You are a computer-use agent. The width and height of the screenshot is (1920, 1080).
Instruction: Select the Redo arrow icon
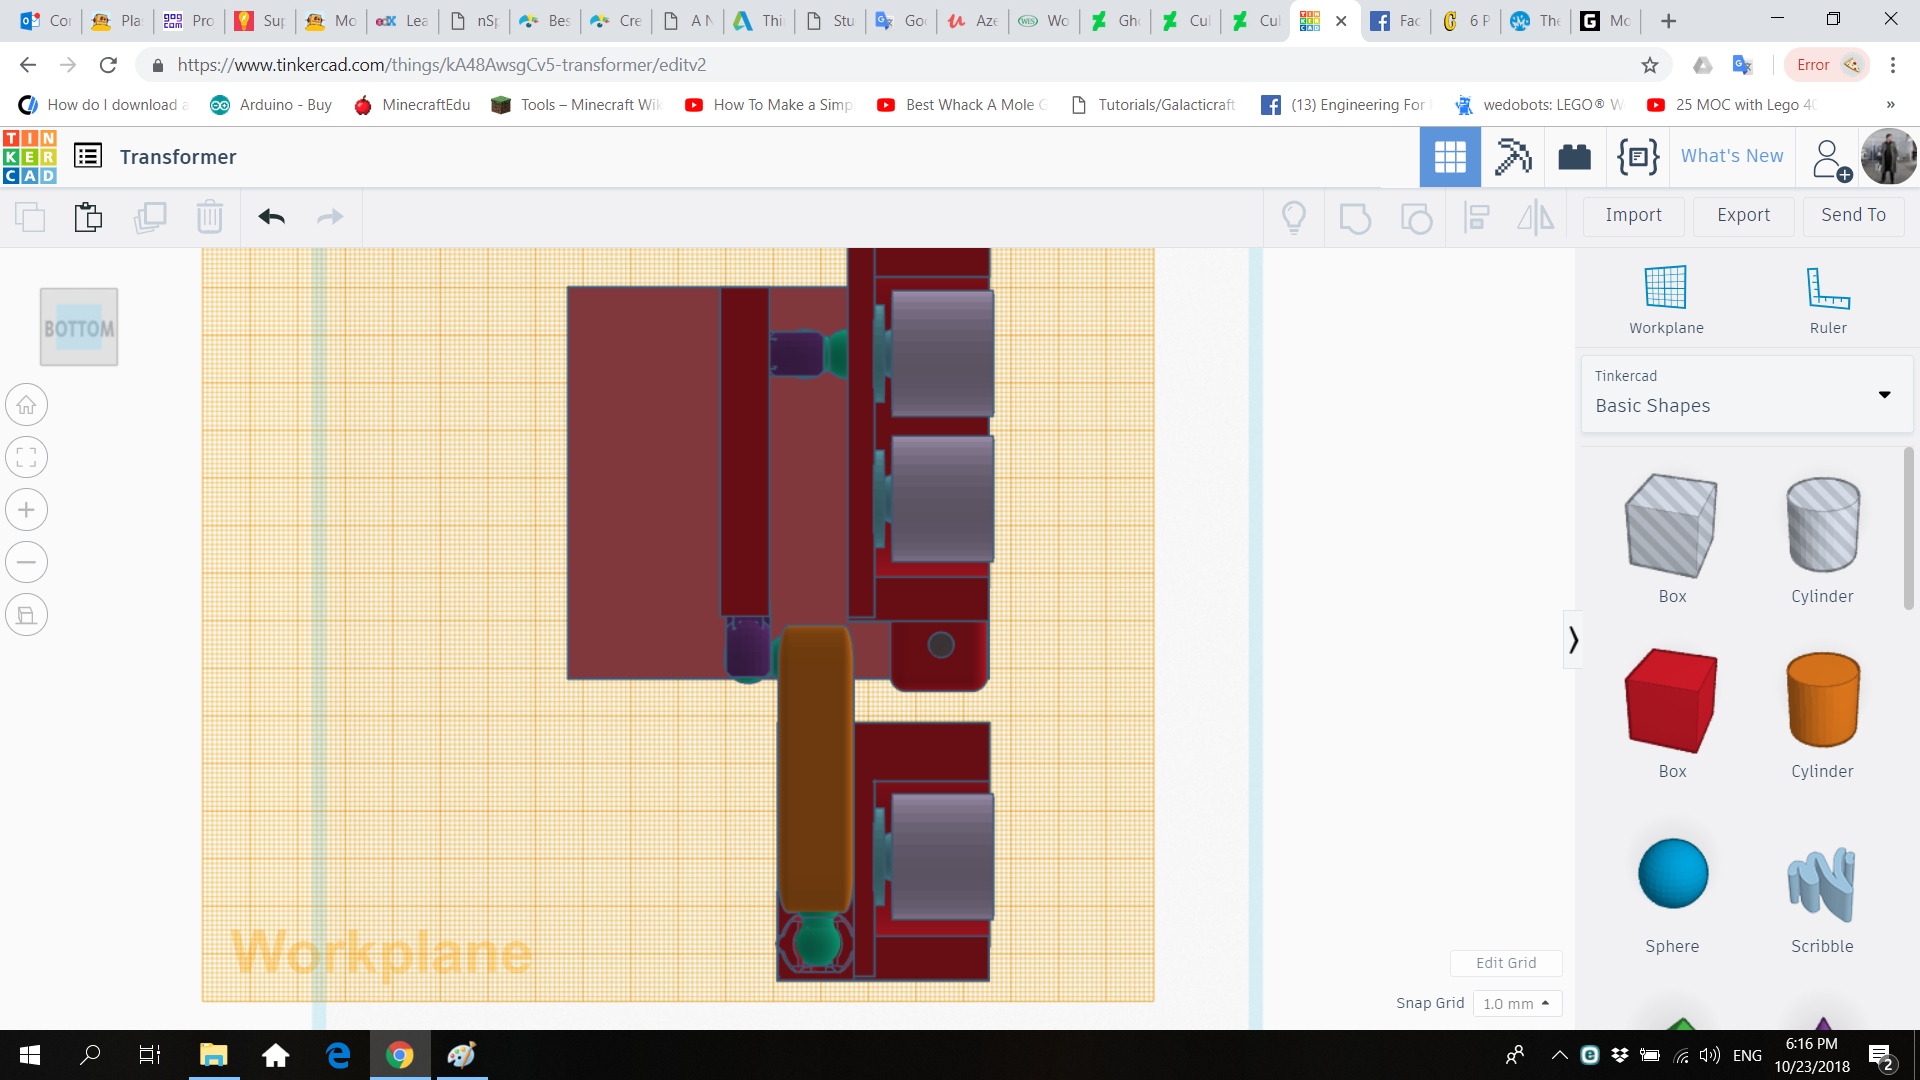point(331,216)
